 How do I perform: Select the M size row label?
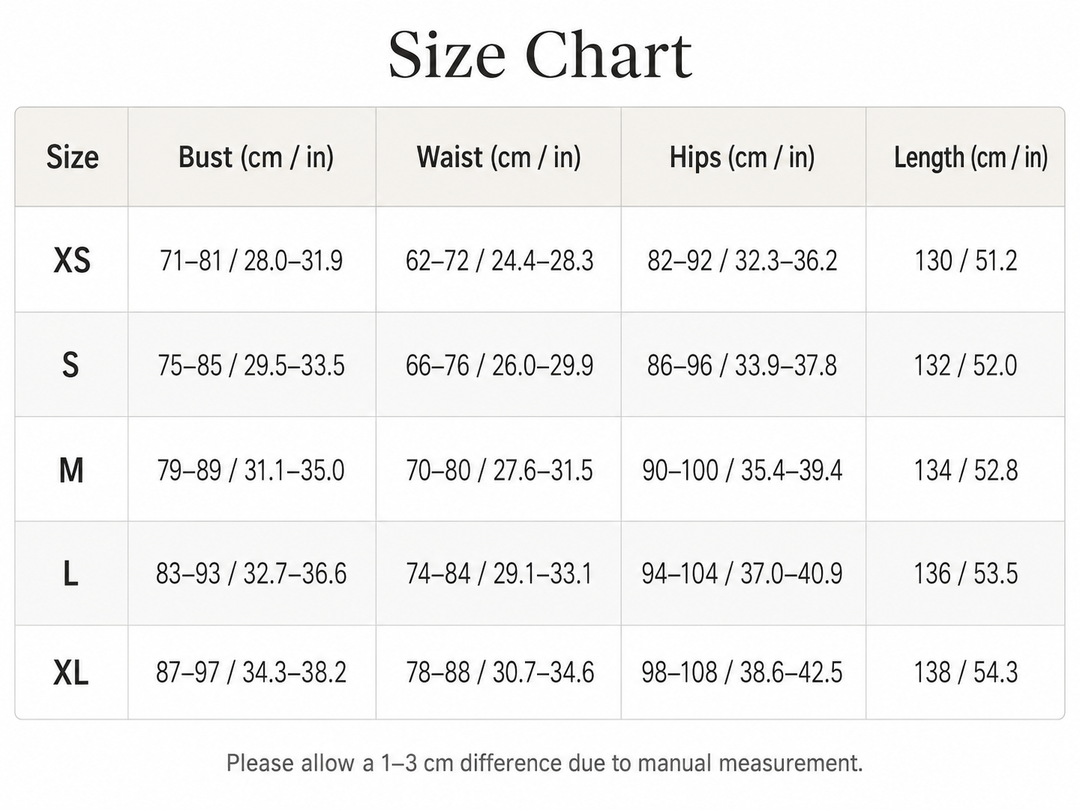click(71, 470)
